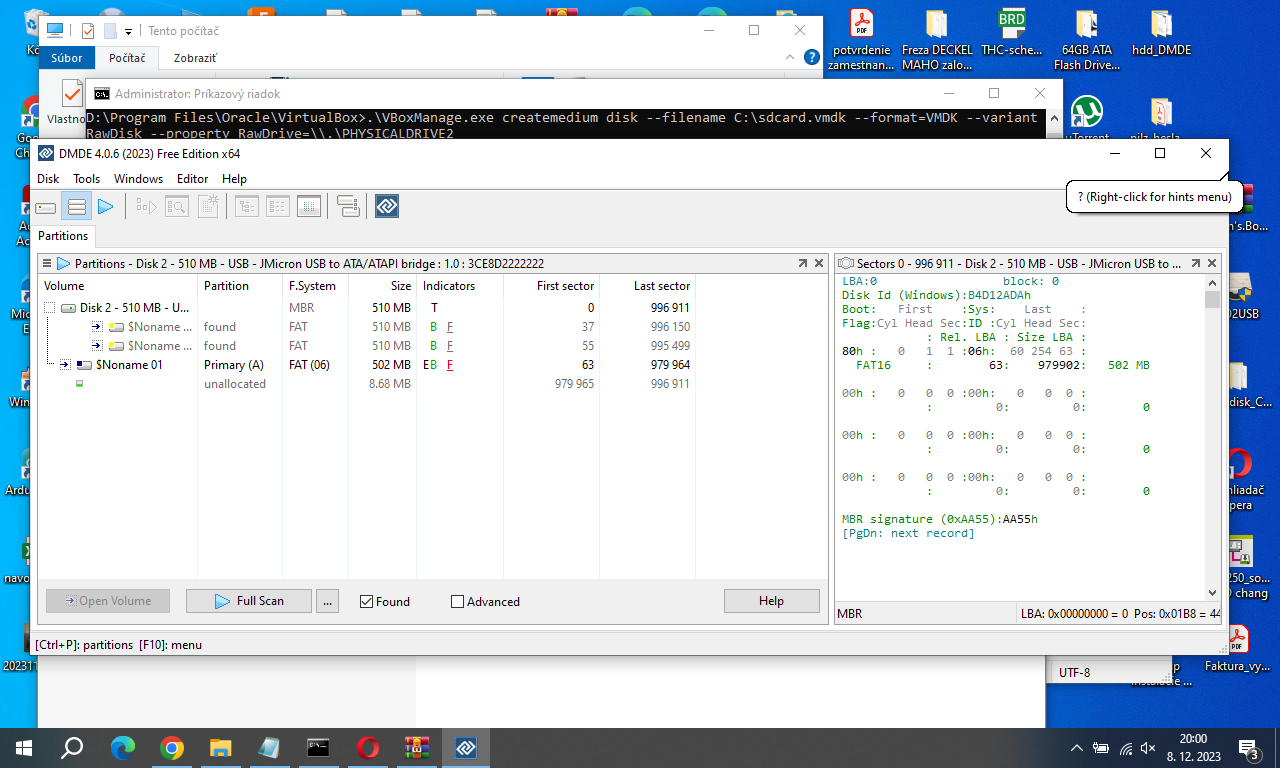The image size is (1280, 768).
Task: Open the Help menu in DMDE
Action: tap(234, 179)
